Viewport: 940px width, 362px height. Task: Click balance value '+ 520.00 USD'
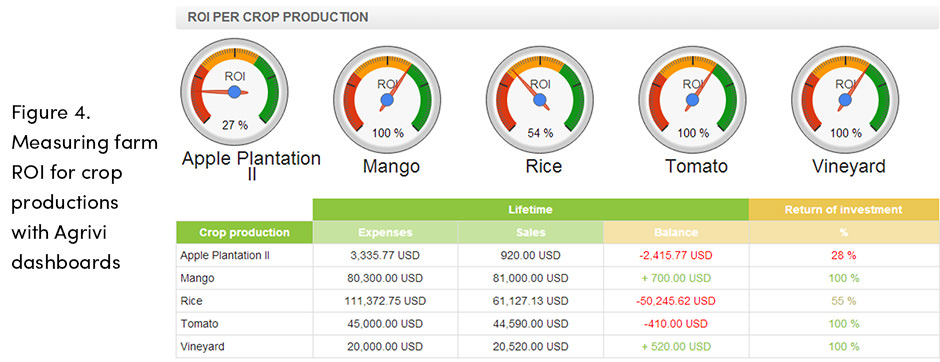[x=676, y=346]
